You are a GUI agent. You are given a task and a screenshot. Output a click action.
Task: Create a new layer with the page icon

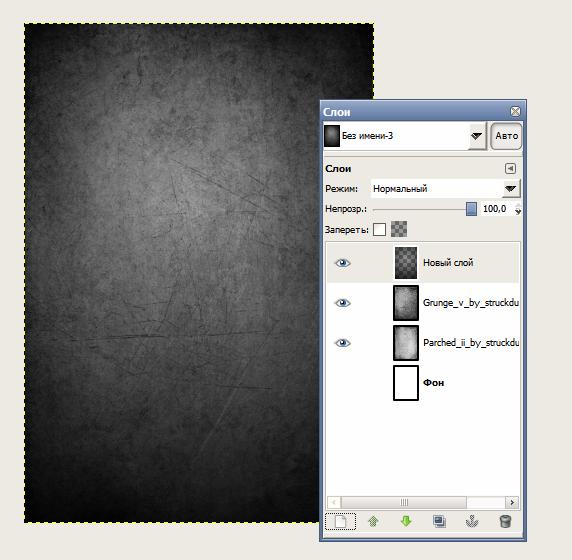click(x=340, y=521)
